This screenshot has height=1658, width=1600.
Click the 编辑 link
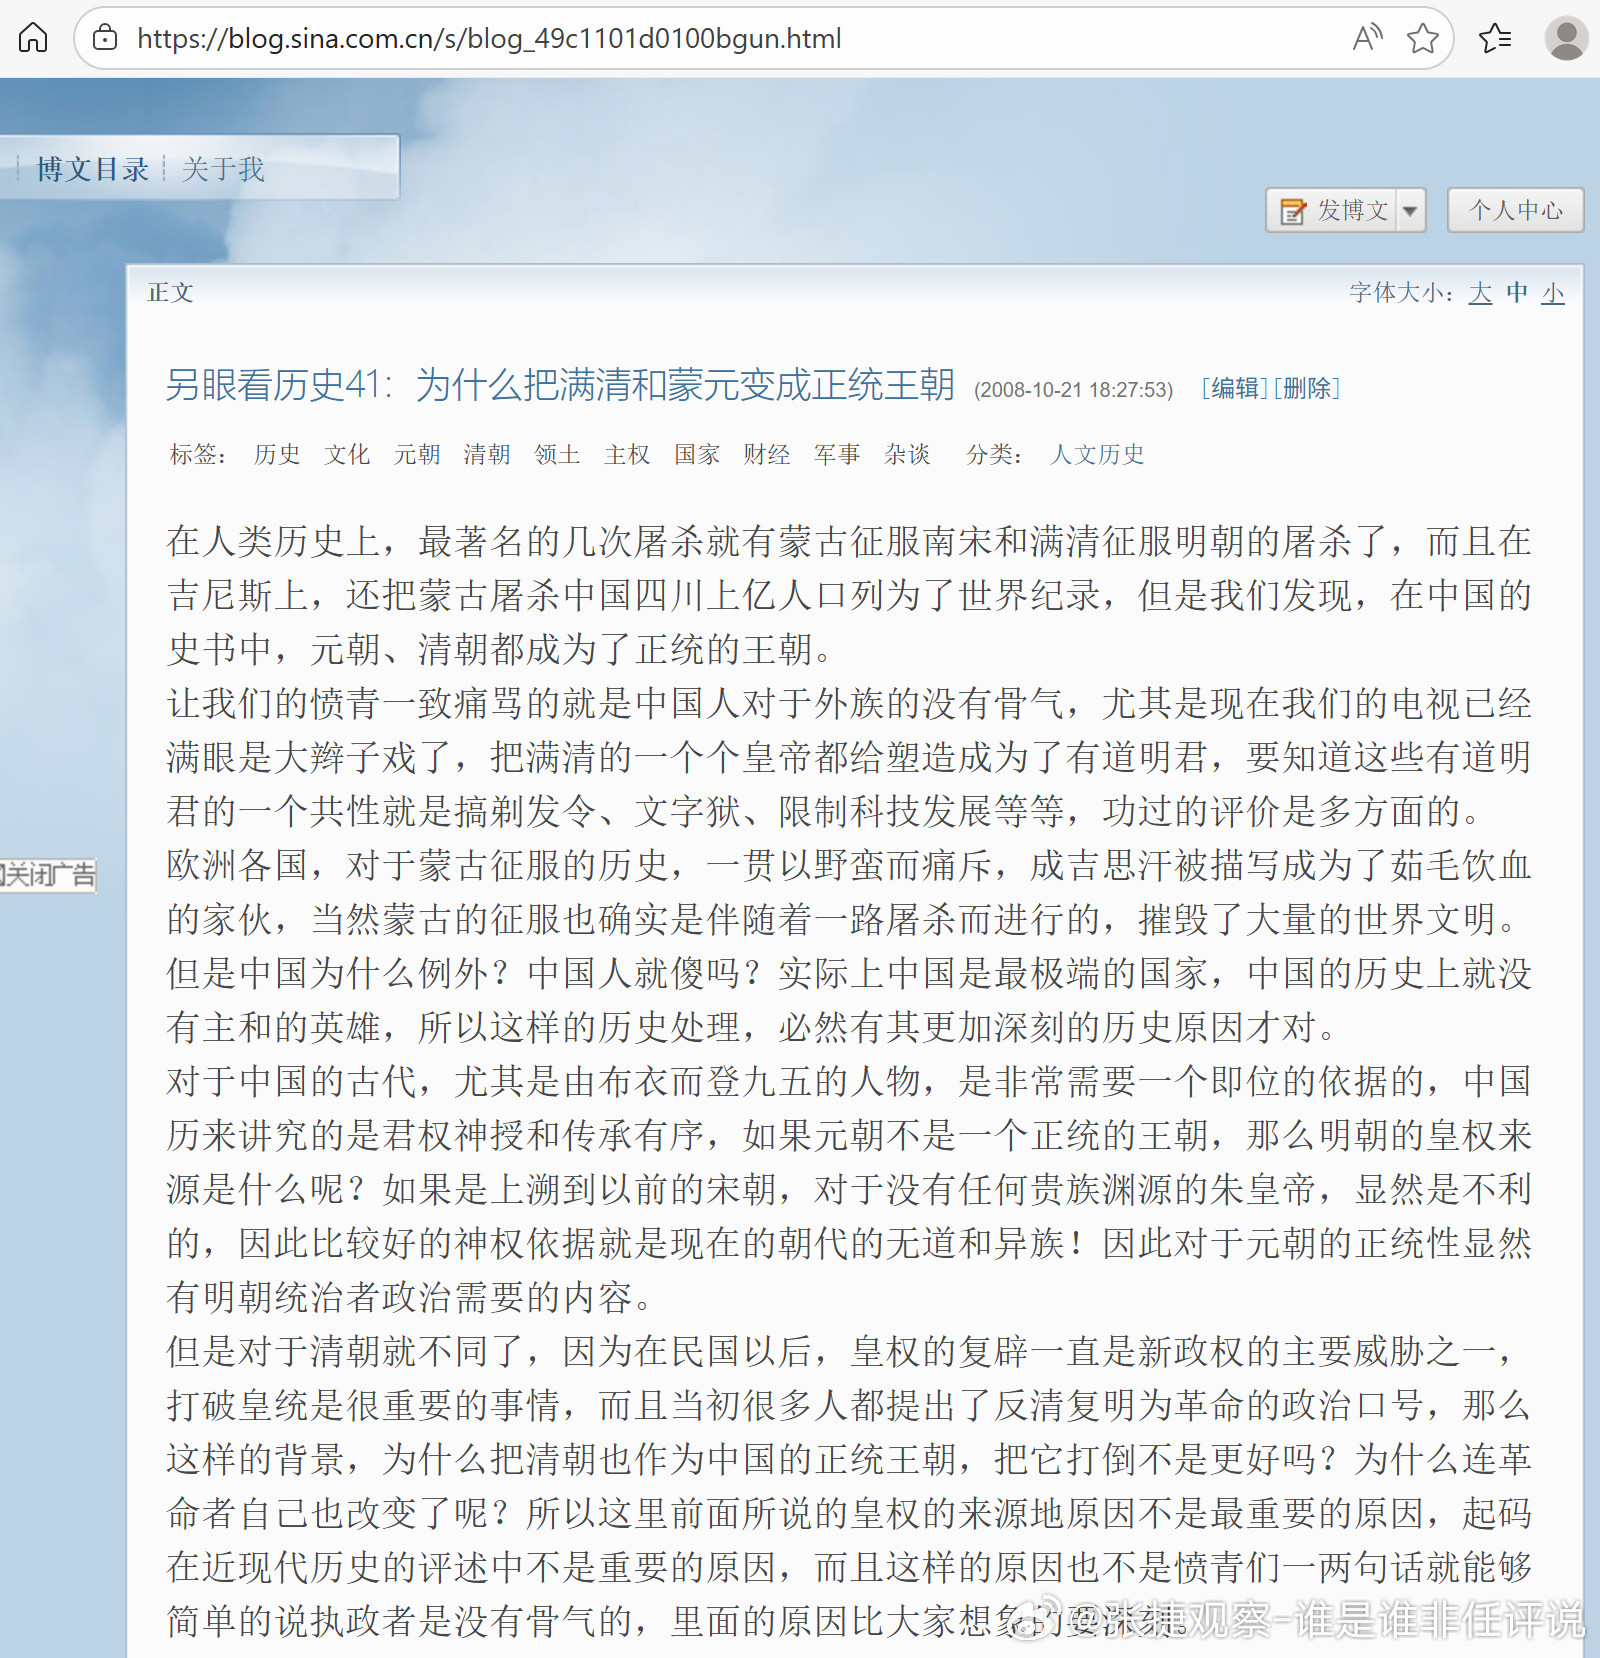point(1233,389)
